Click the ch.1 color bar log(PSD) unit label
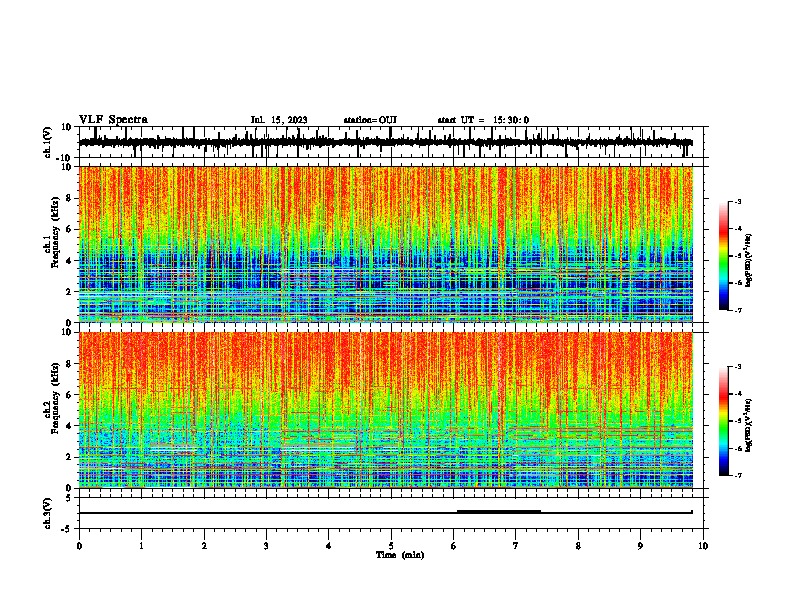 748,261
